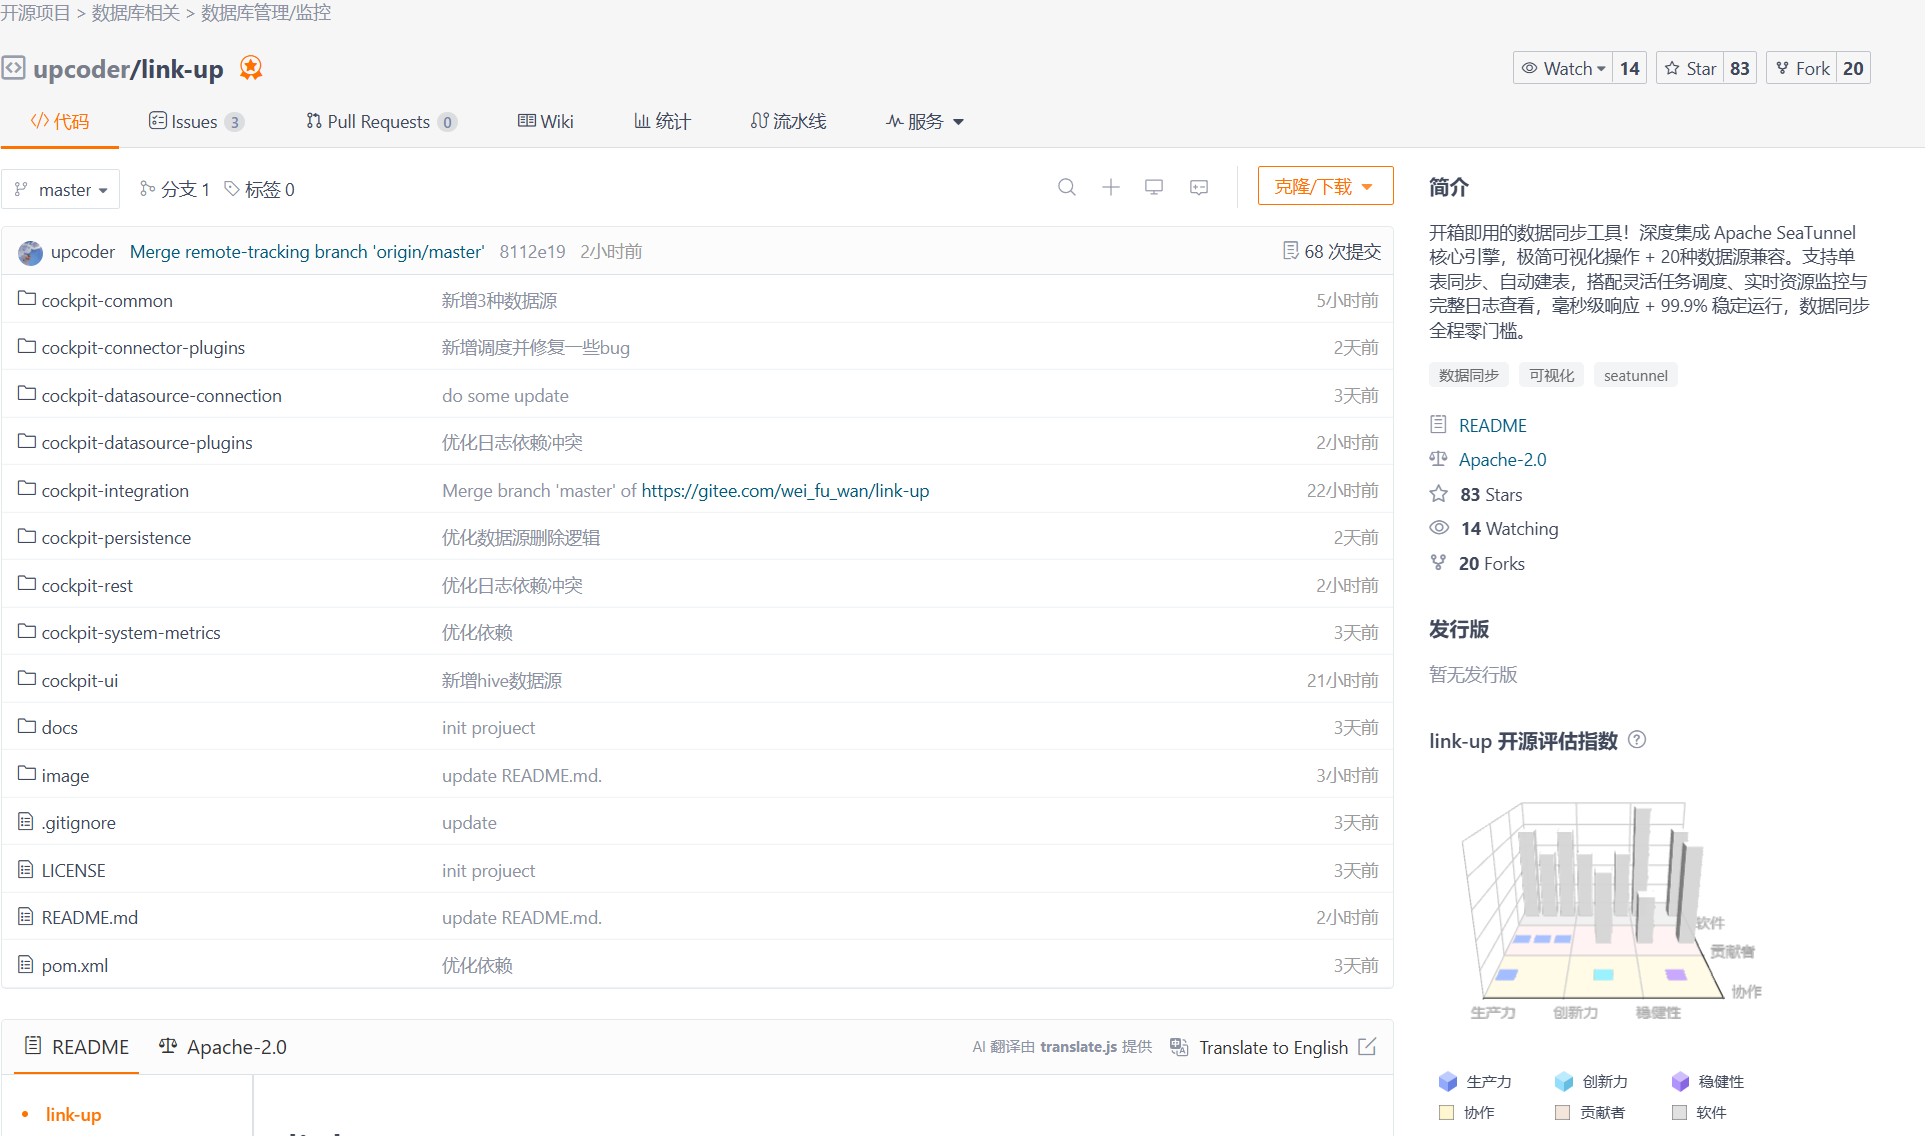
Task: Open the Web IDE monitor icon
Action: point(1154,187)
